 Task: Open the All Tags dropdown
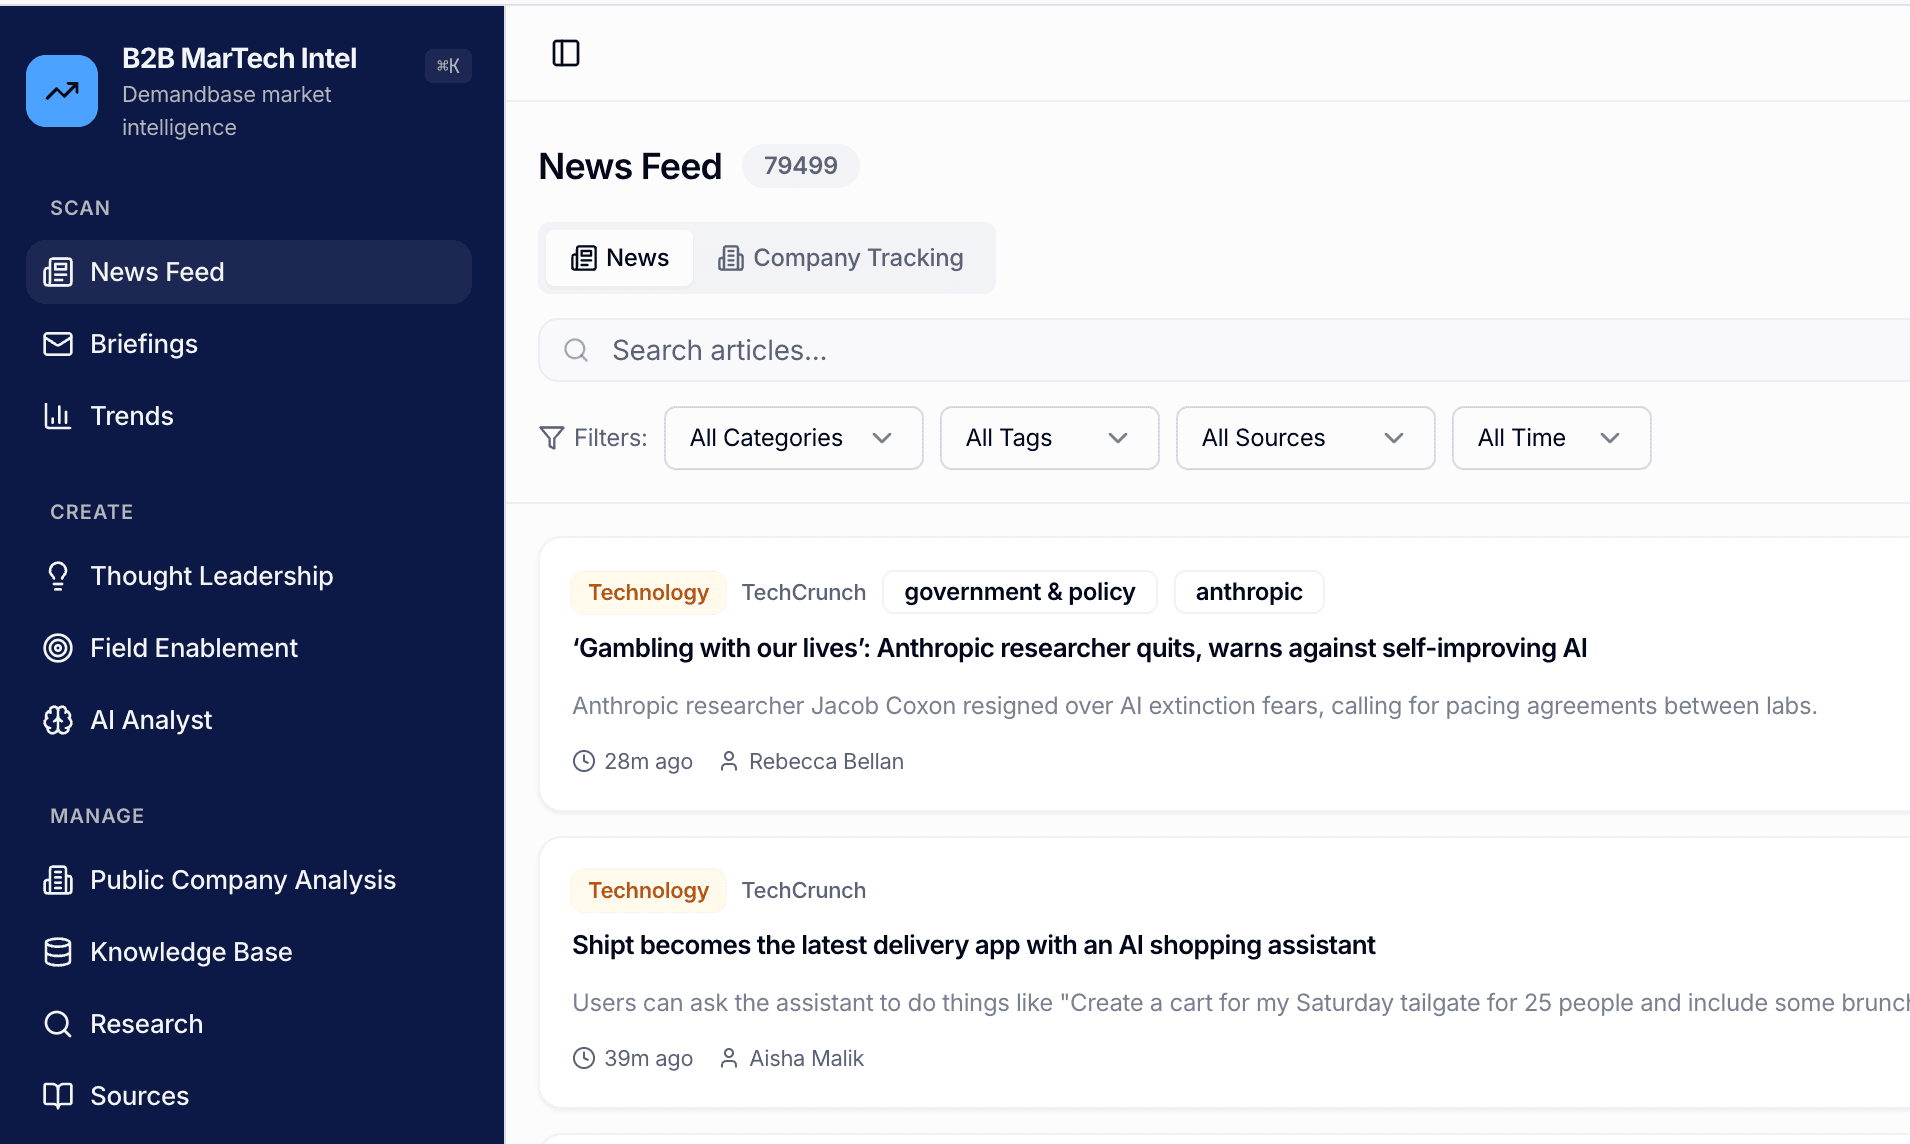tap(1050, 438)
